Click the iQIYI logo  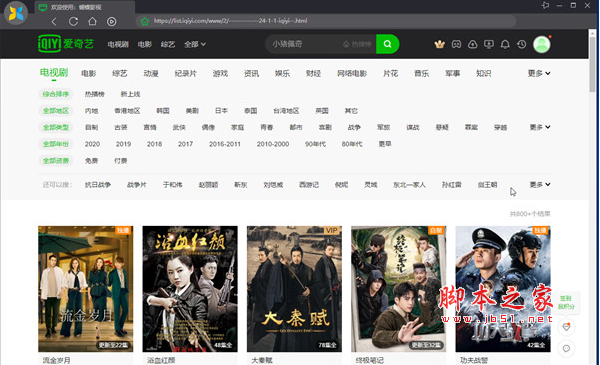click(66, 43)
